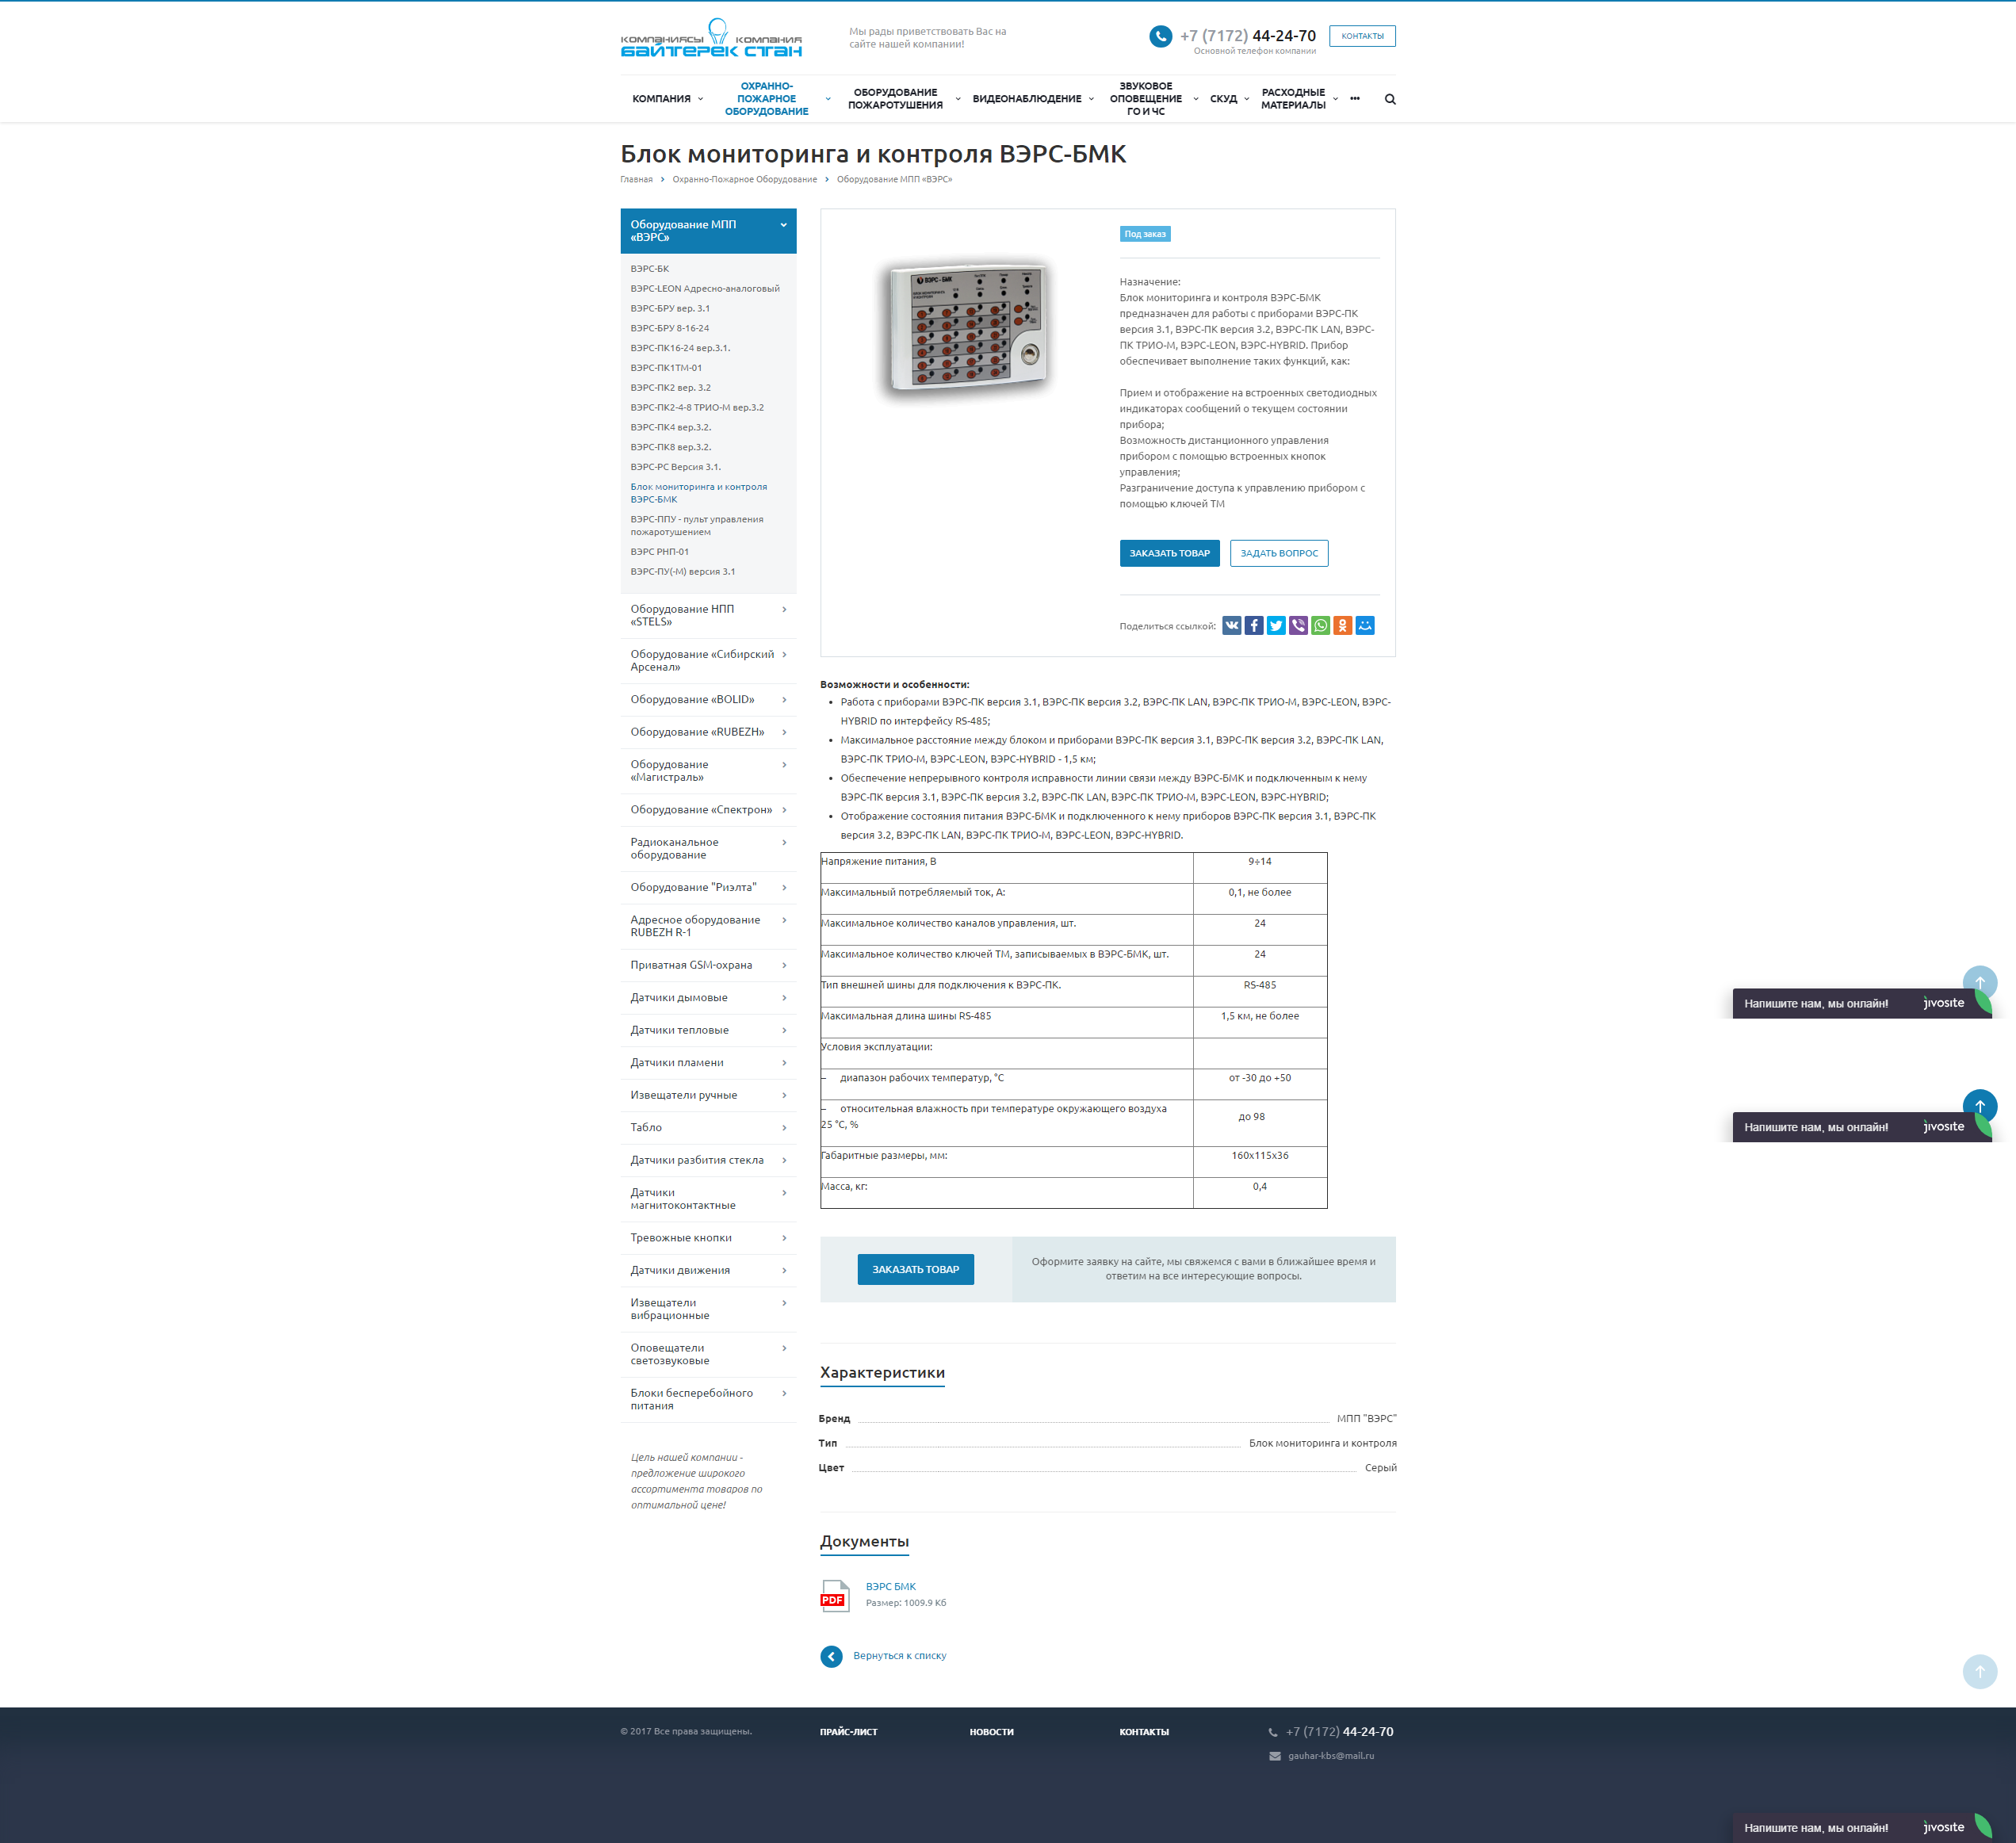This screenshot has width=2016, height=1843.
Task: Follow the Вернуться к списку link
Action: tap(899, 1656)
